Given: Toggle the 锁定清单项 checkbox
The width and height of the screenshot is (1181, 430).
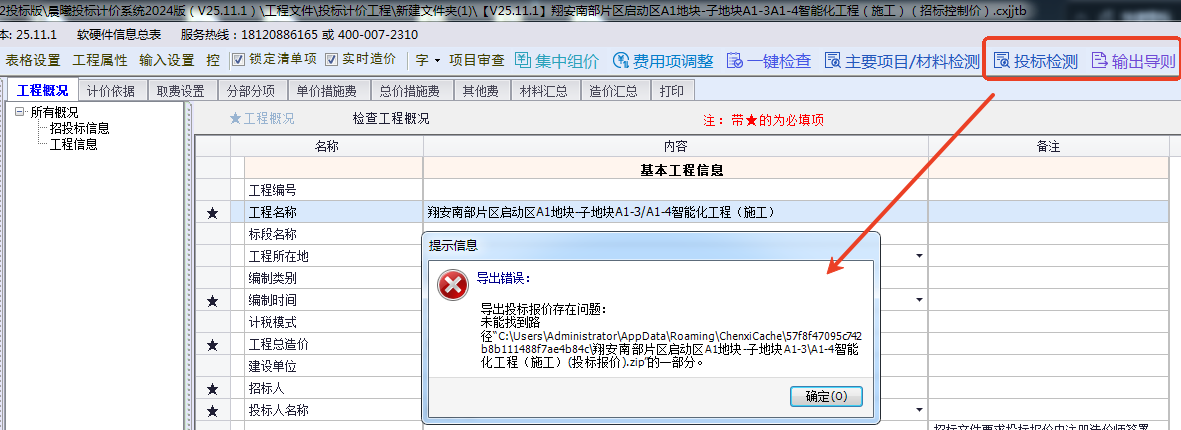Looking at the screenshot, I should pyautogui.click(x=238, y=60).
